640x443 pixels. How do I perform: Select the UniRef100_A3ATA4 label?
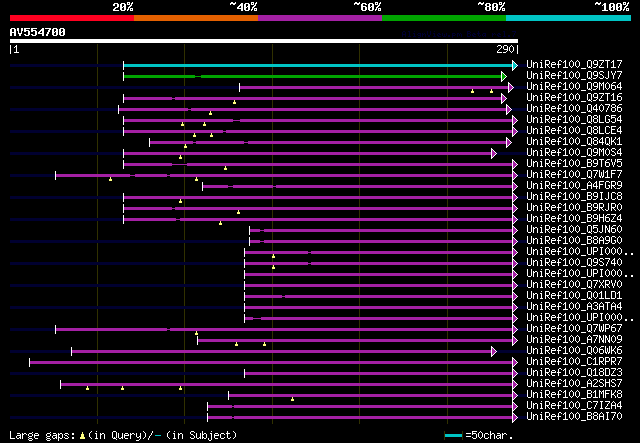[574, 307]
